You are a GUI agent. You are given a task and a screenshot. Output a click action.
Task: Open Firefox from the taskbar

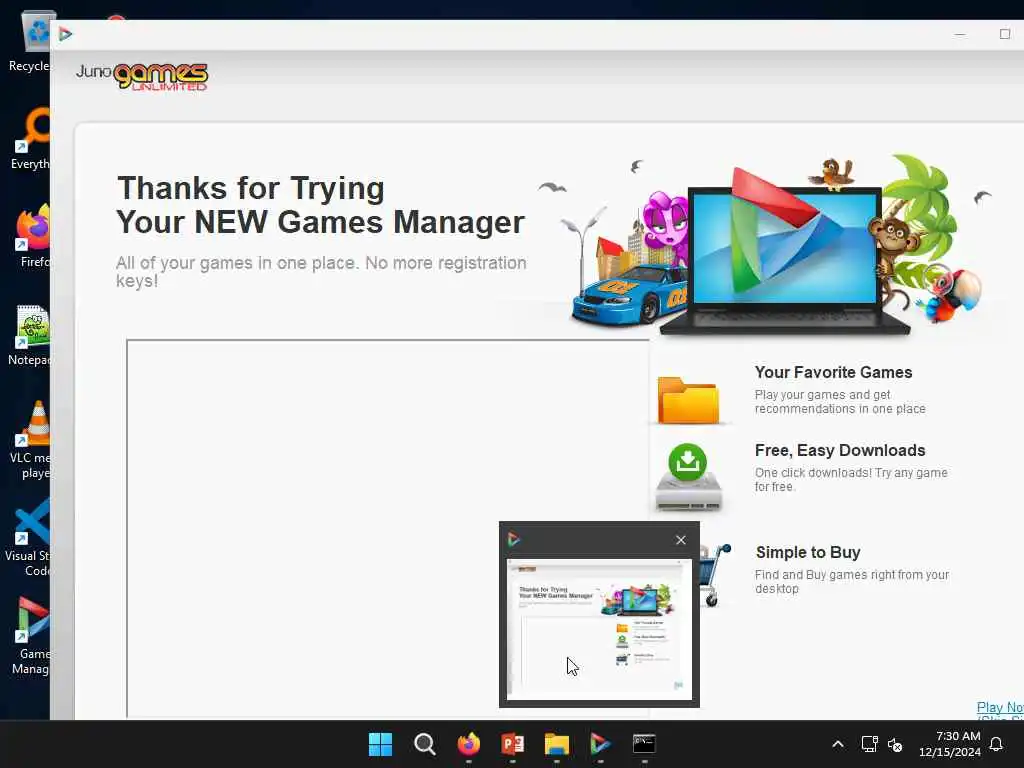click(468, 744)
